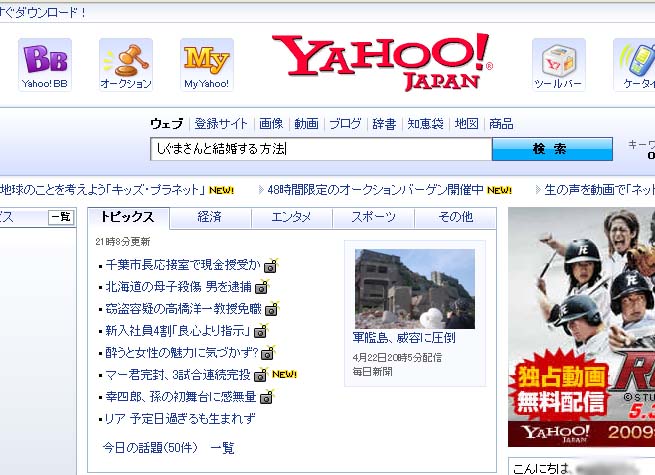Image resolution: width=655 pixels, height=475 pixels.
Task: Click the すぐダウンロード! link at top
Action: tap(42, 13)
